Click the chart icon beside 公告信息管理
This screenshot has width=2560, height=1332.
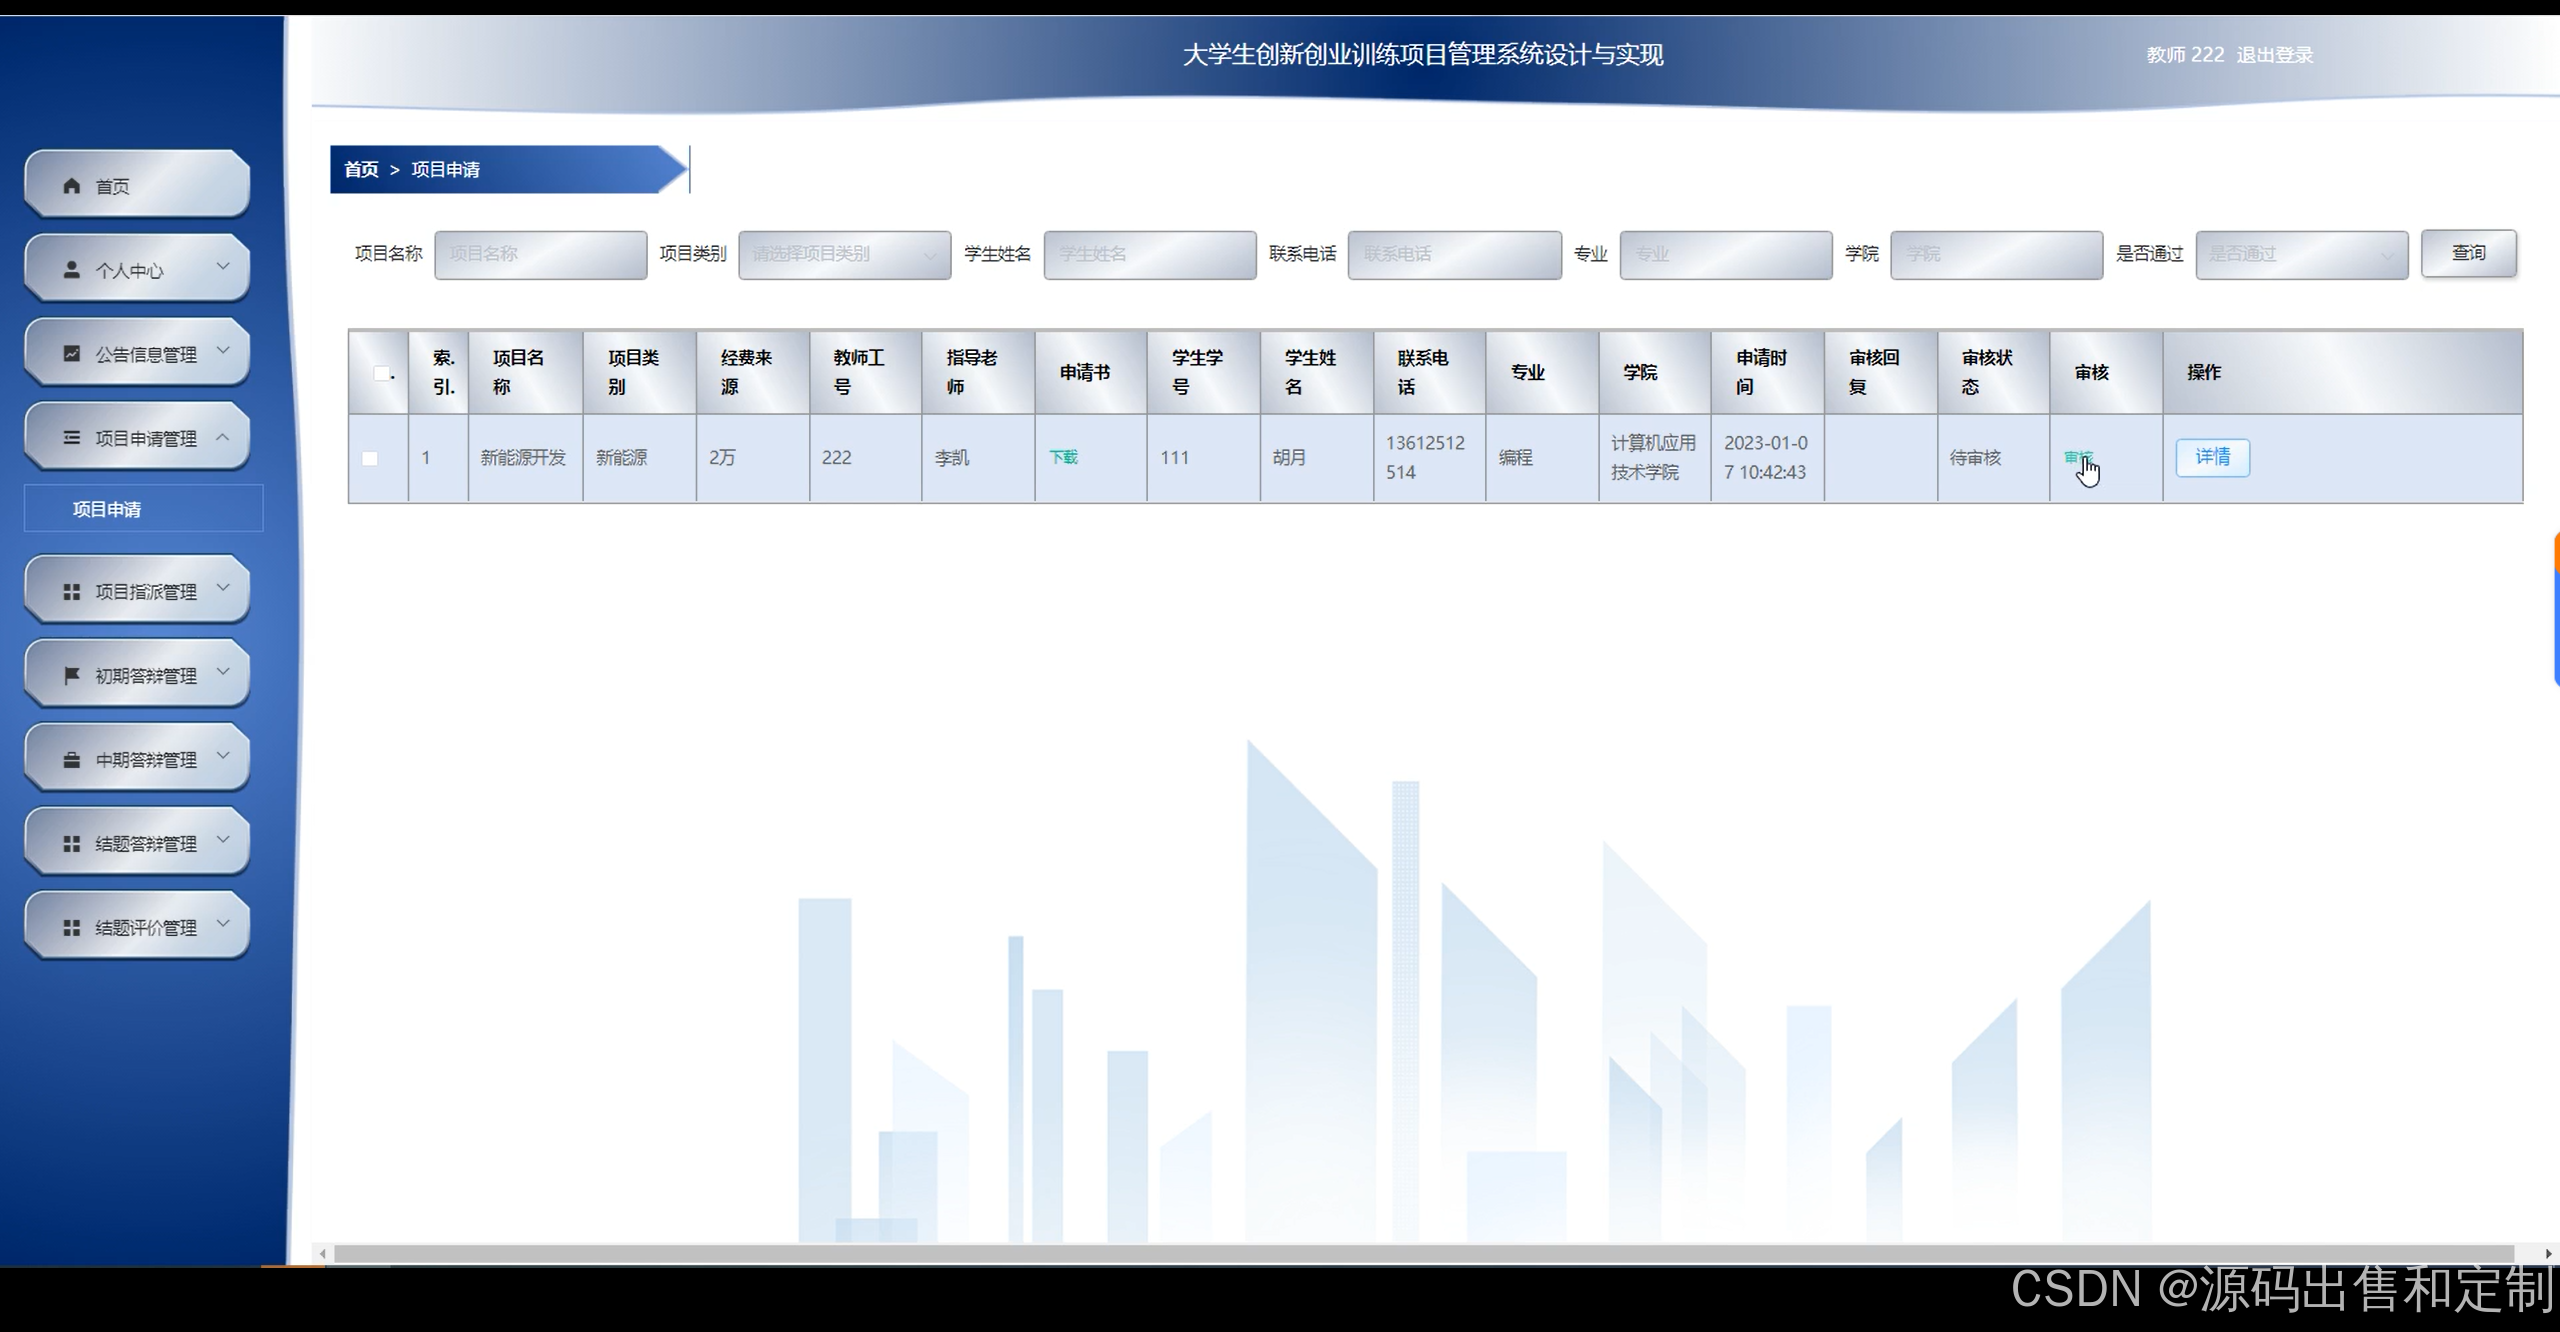71,354
